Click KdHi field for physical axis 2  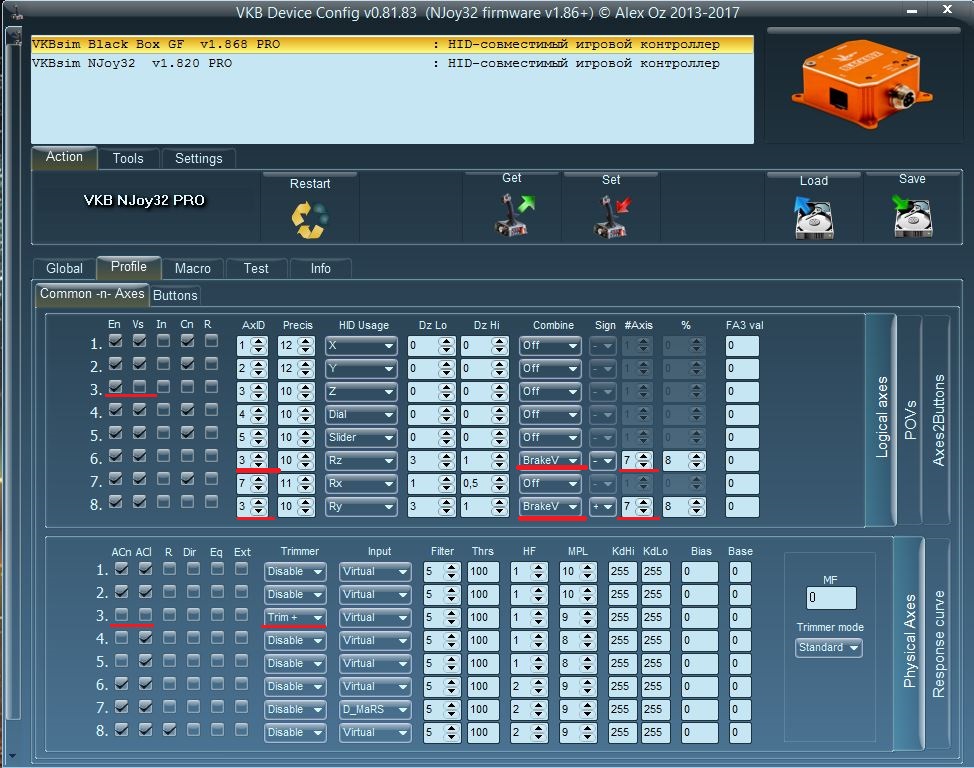(x=622, y=595)
